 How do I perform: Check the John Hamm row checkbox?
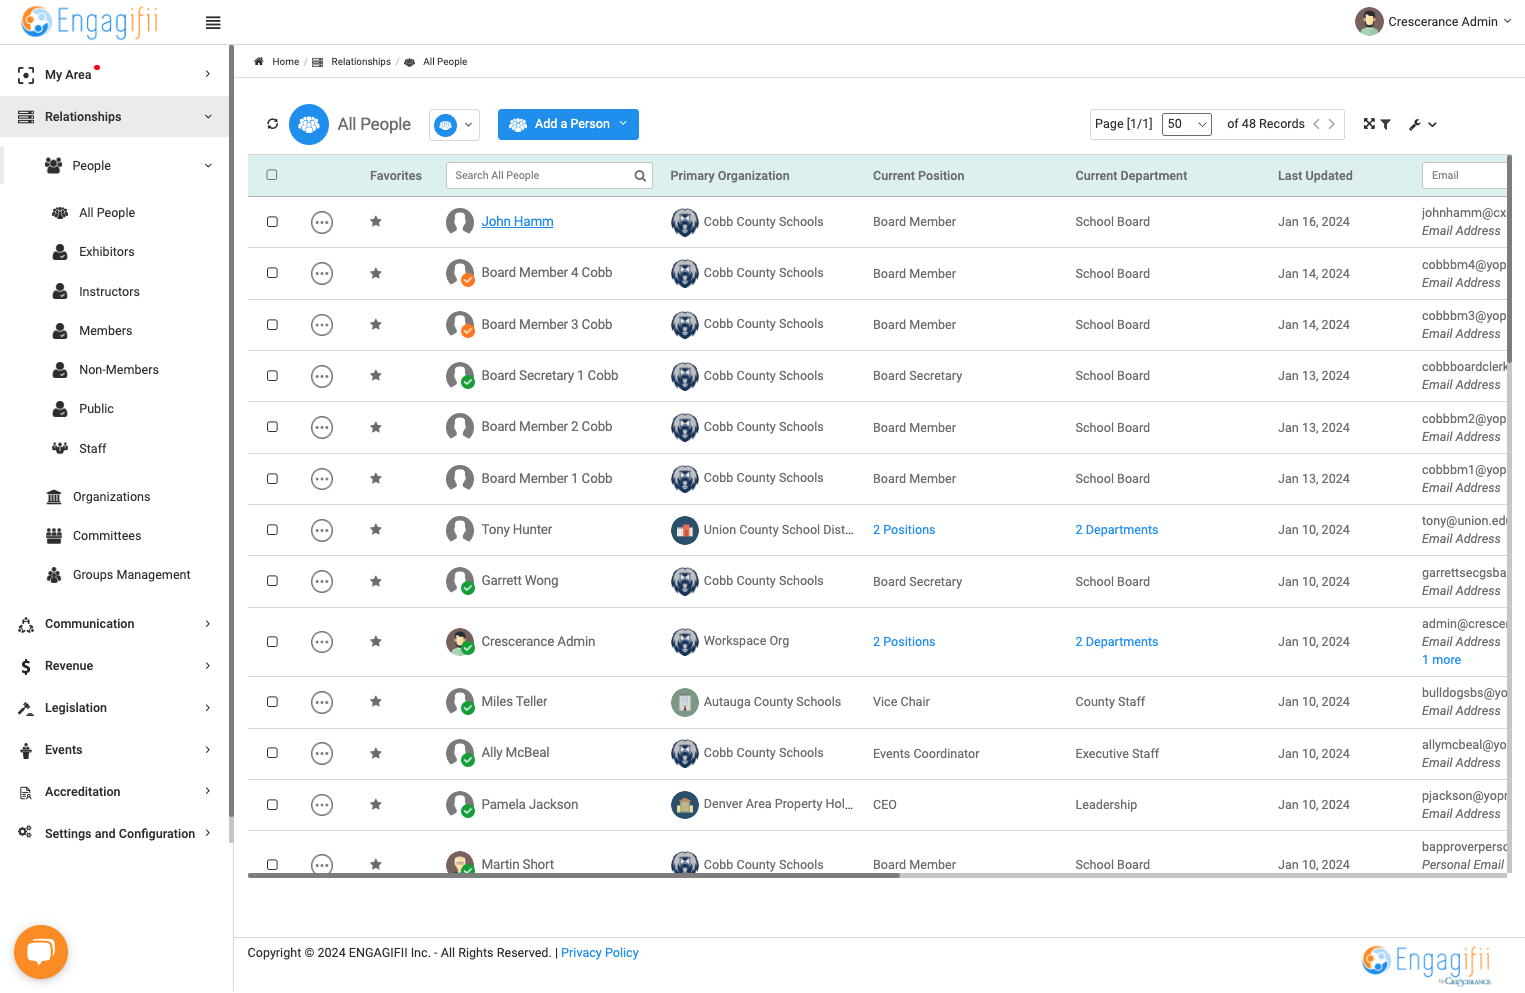272,222
